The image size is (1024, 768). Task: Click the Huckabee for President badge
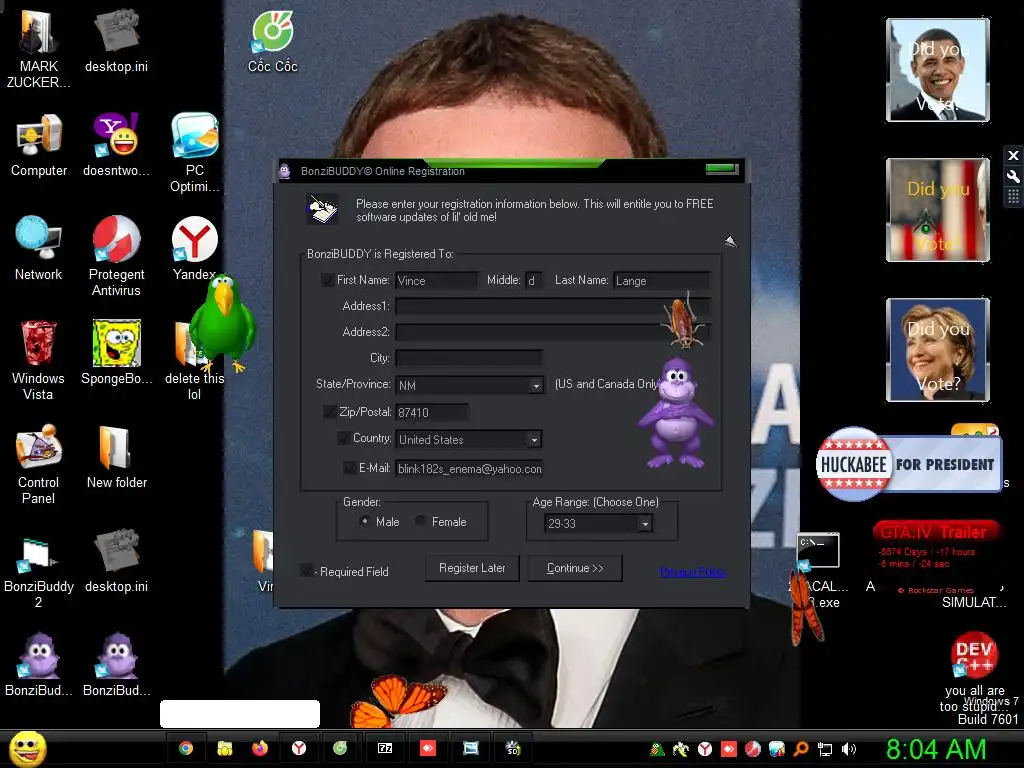(x=908, y=464)
